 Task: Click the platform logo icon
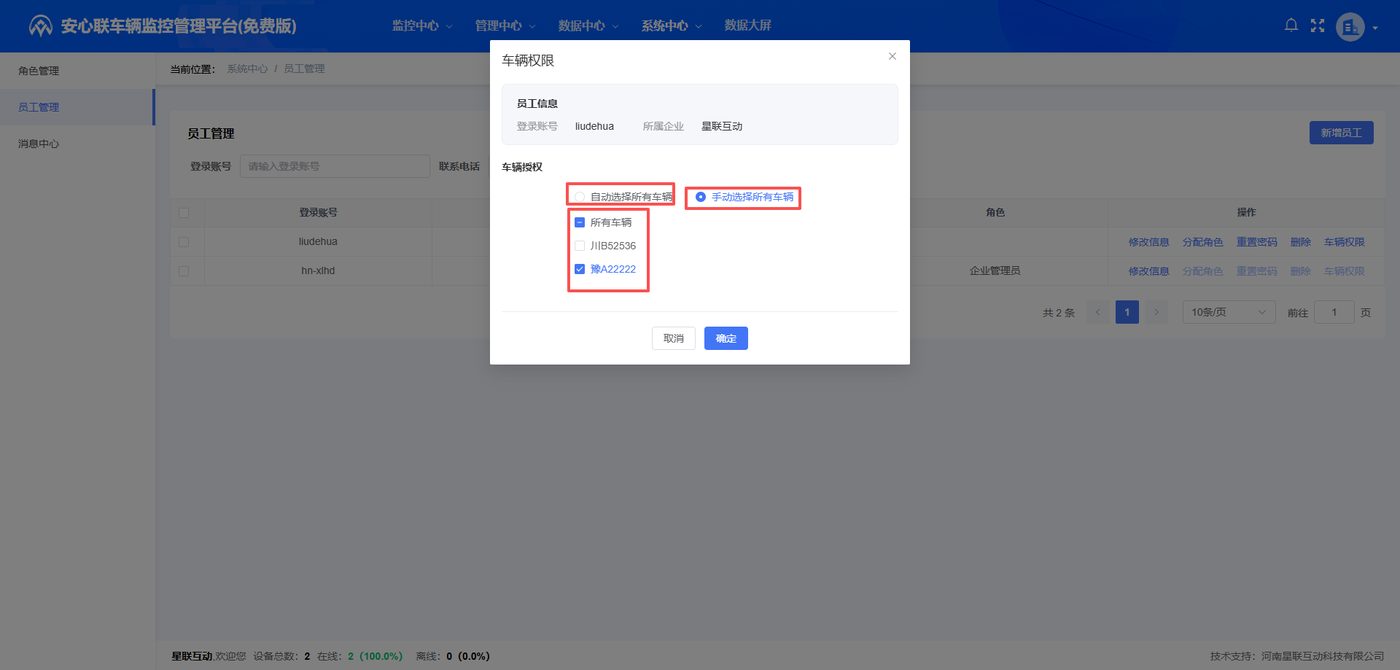tap(41, 26)
